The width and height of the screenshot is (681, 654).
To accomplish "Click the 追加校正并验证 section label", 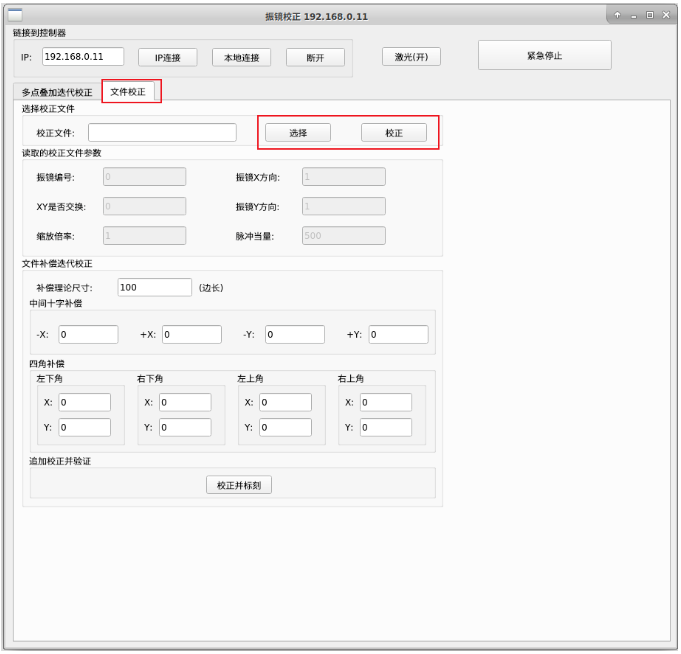I will (x=60, y=461).
